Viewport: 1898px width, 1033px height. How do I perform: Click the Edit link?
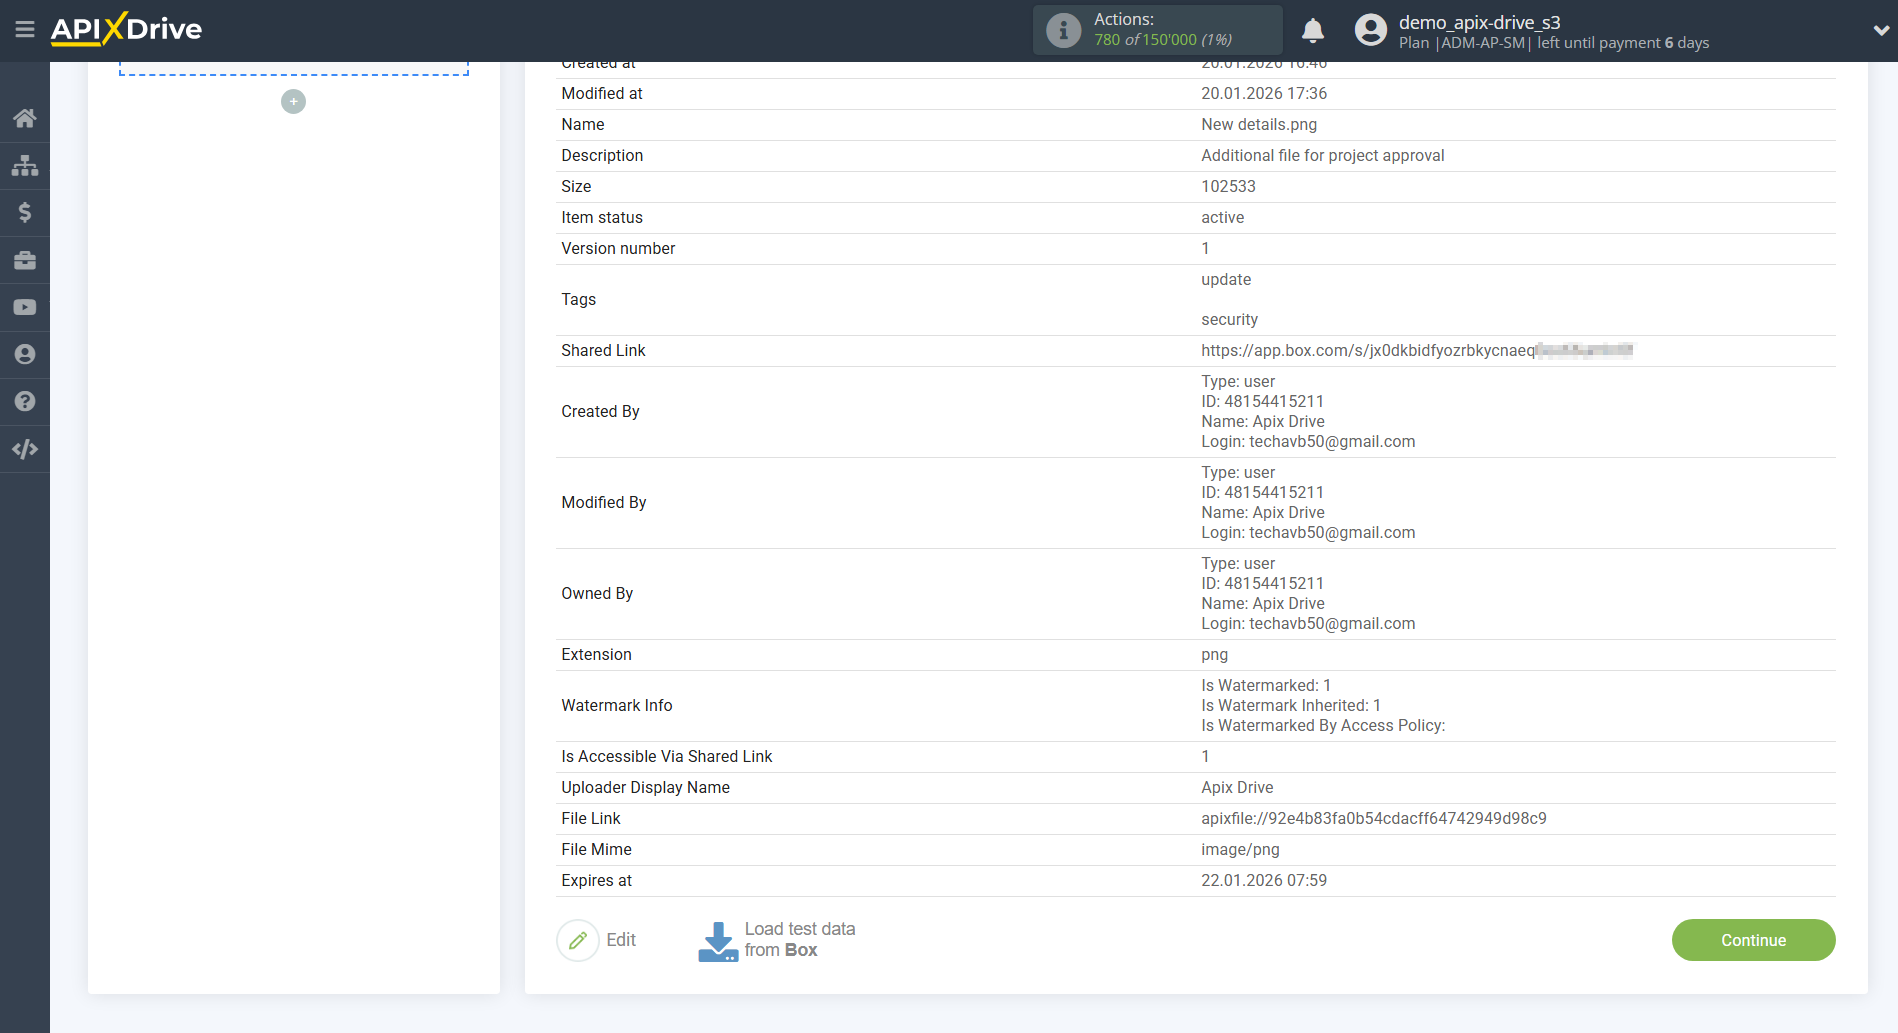(x=621, y=940)
